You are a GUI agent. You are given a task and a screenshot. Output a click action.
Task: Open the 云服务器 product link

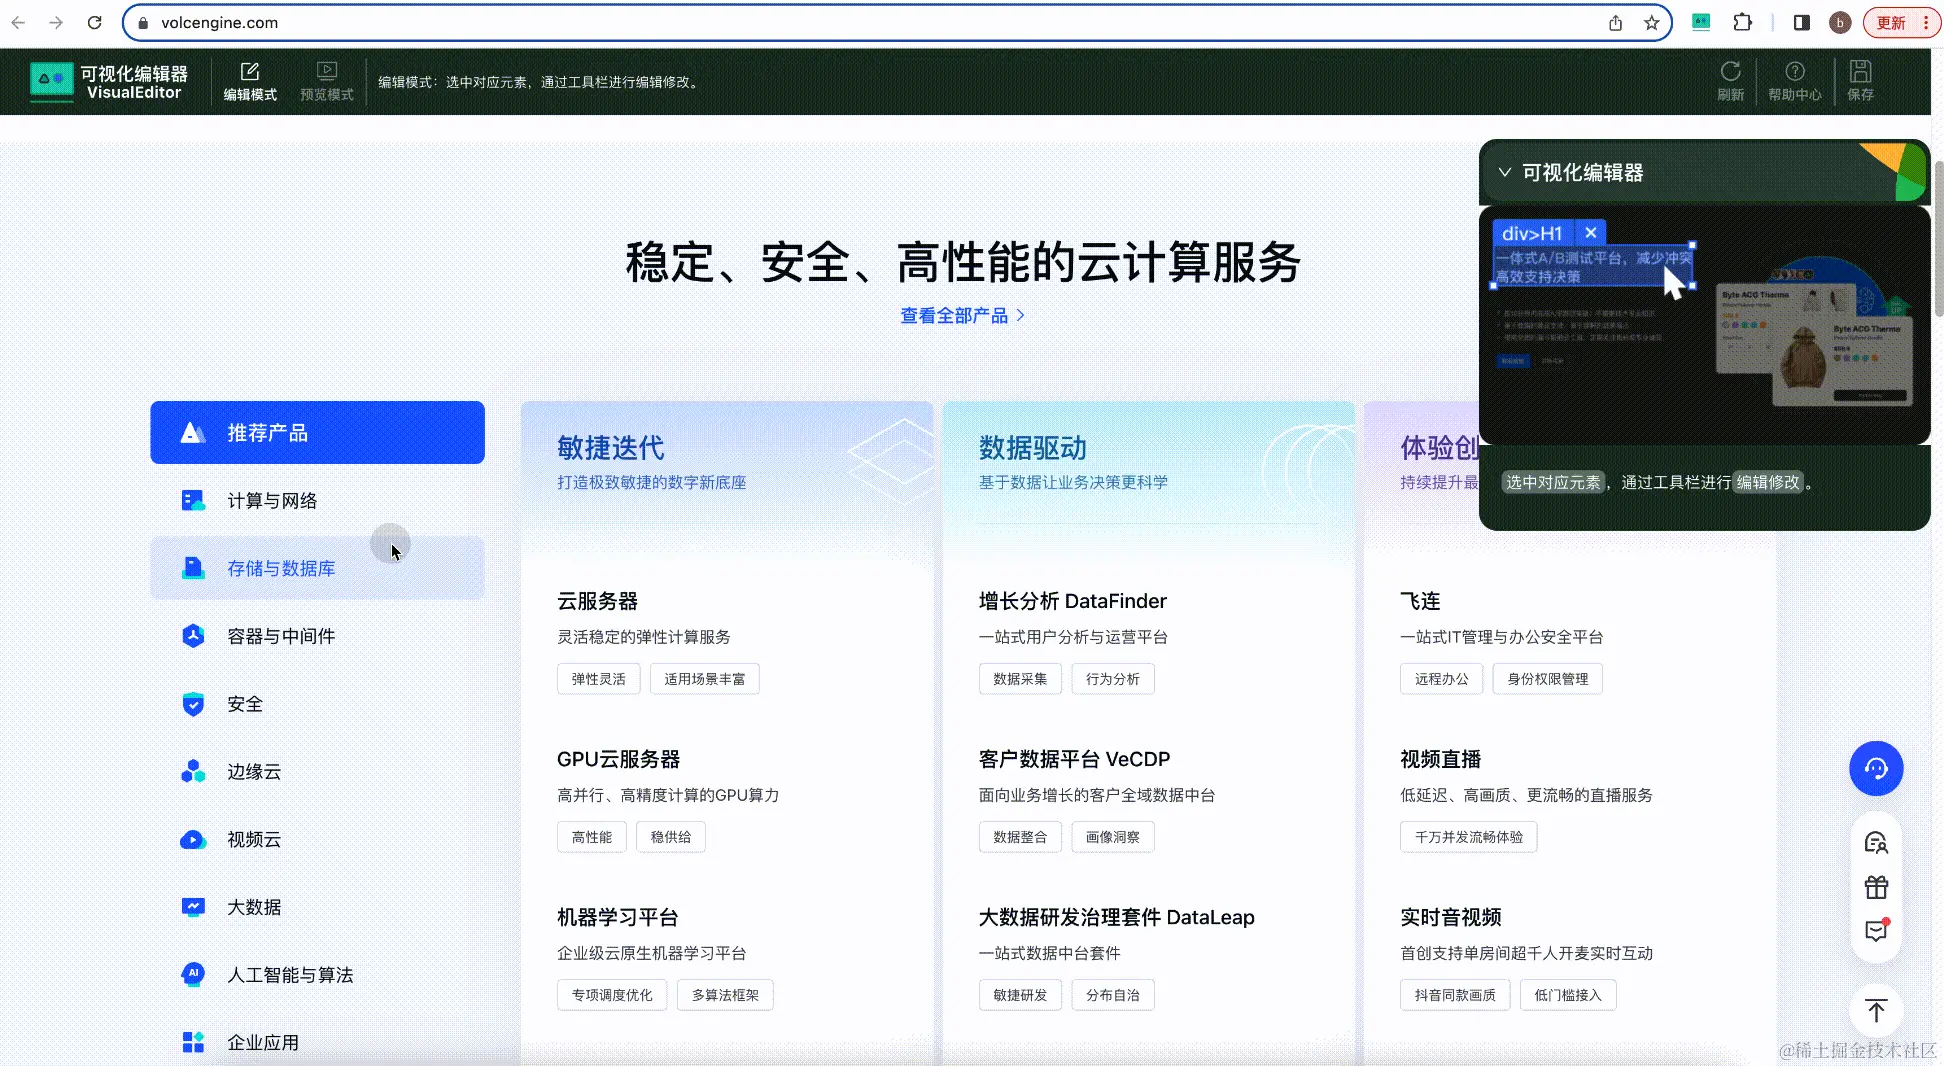[597, 601]
